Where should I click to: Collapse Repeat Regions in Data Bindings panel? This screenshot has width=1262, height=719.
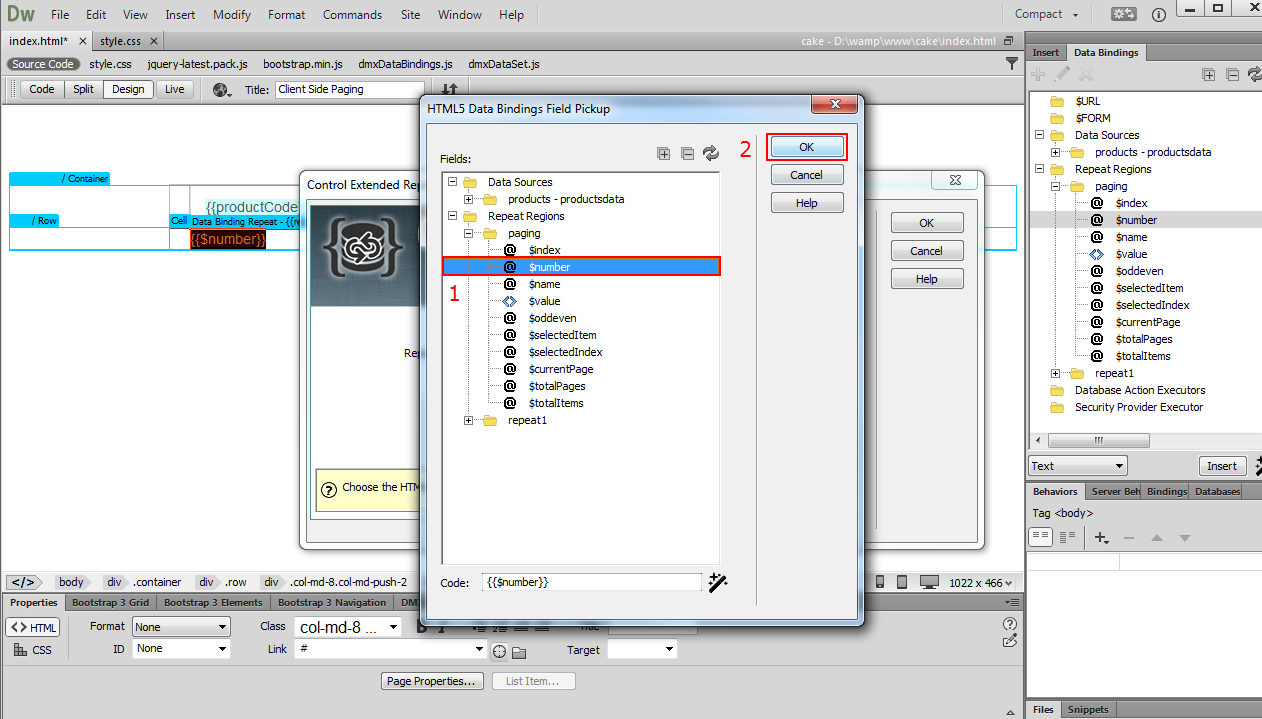click(x=1040, y=169)
